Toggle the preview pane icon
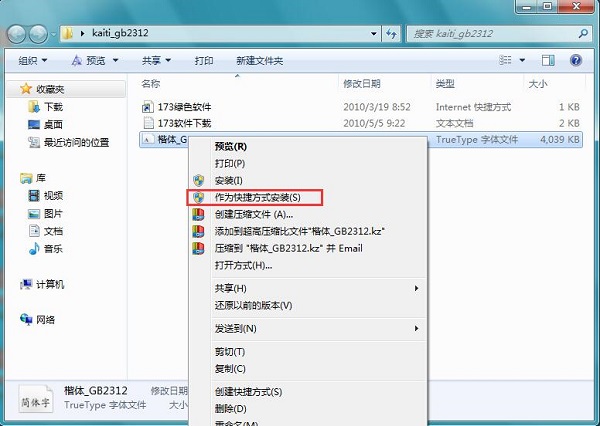 click(548, 60)
